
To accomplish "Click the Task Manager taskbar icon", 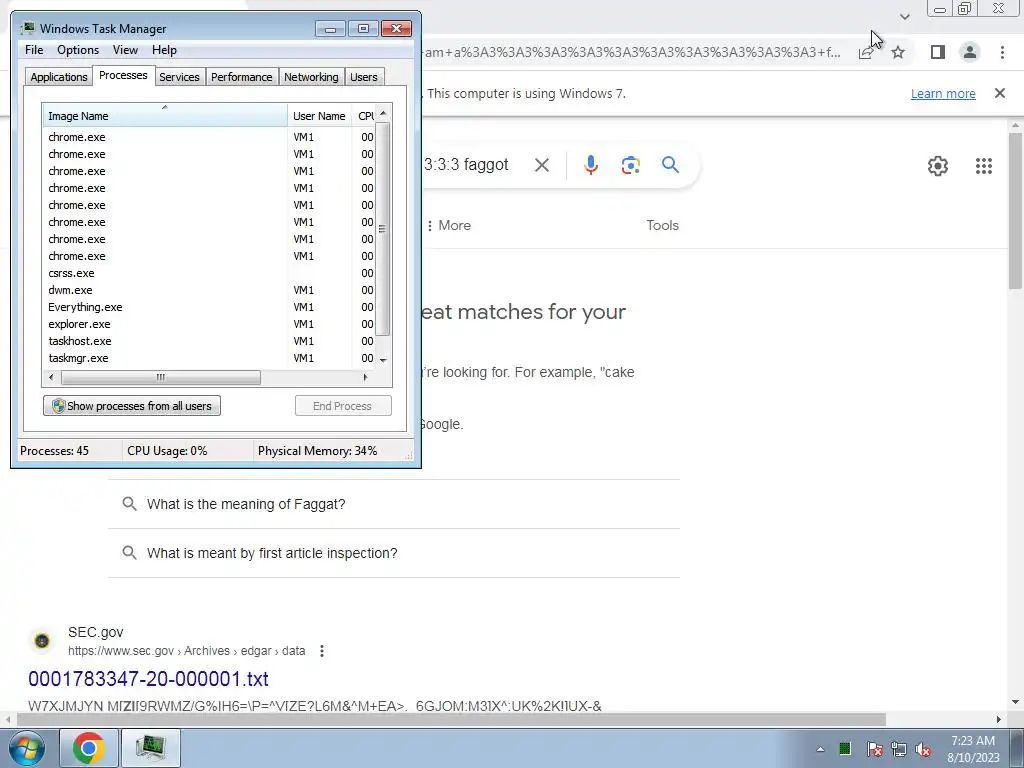I will pos(151,748).
